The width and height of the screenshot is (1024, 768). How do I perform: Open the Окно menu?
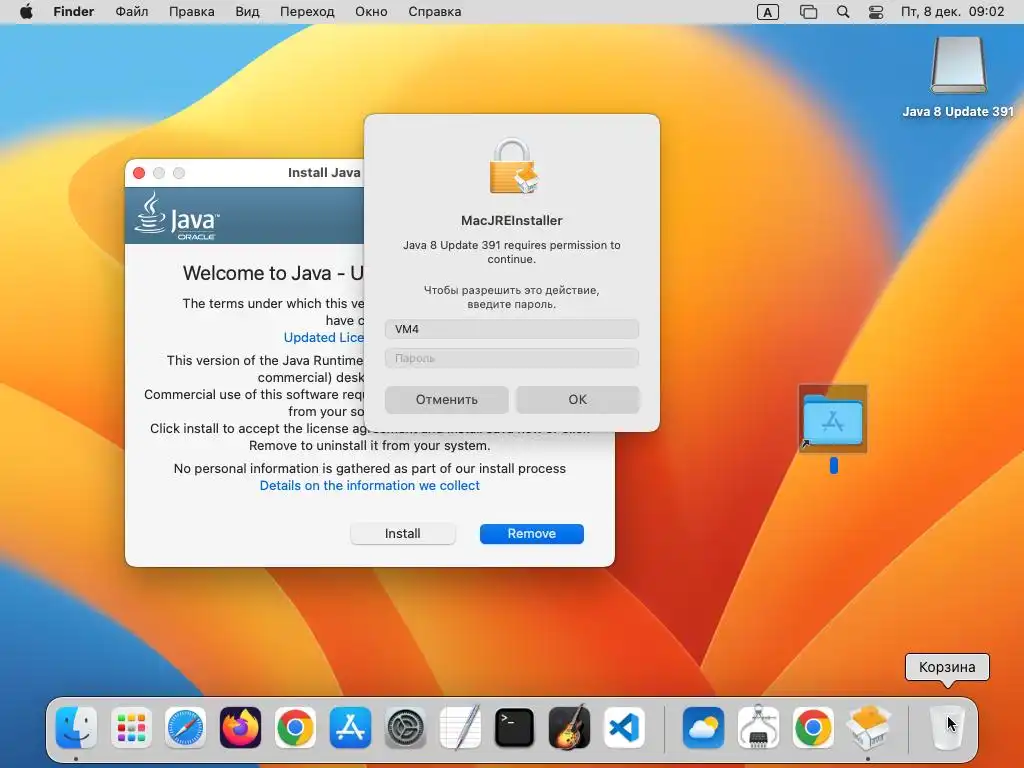[371, 12]
